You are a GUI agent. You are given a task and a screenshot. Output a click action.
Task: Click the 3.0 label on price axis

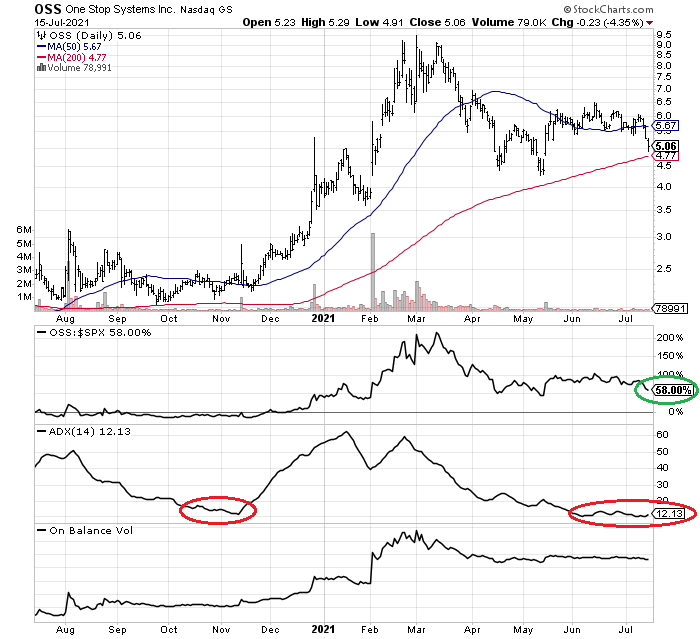(x=663, y=237)
